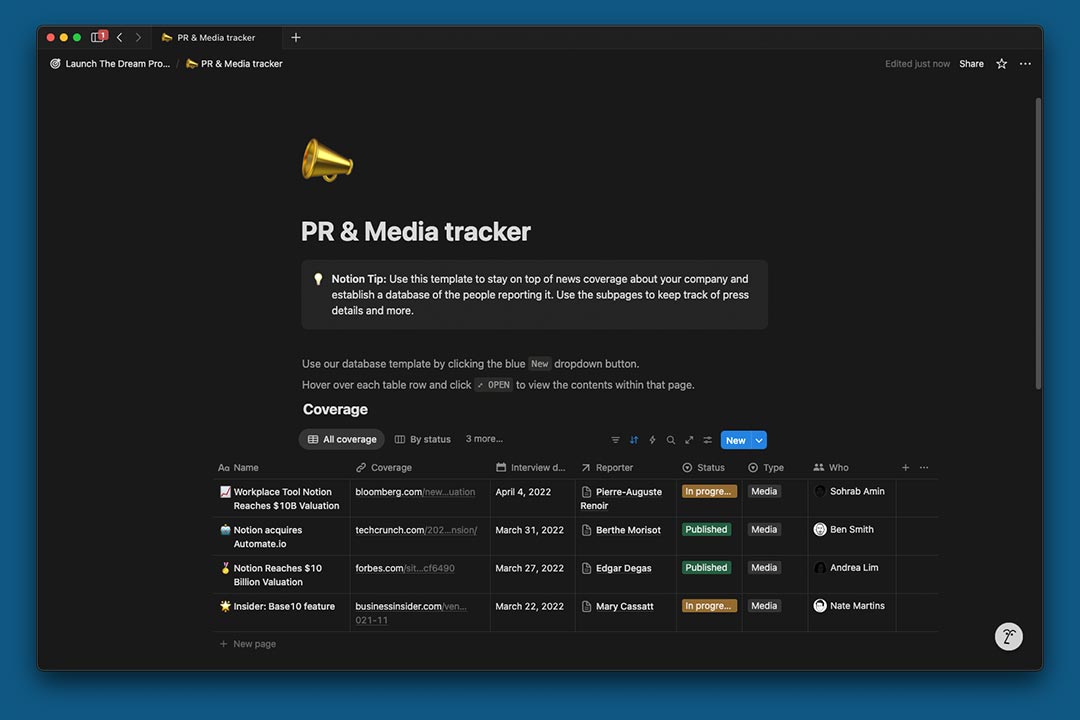Click Nate Martins' avatar
Viewport: 1080px width, 720px height.
(x=820, y=606)
